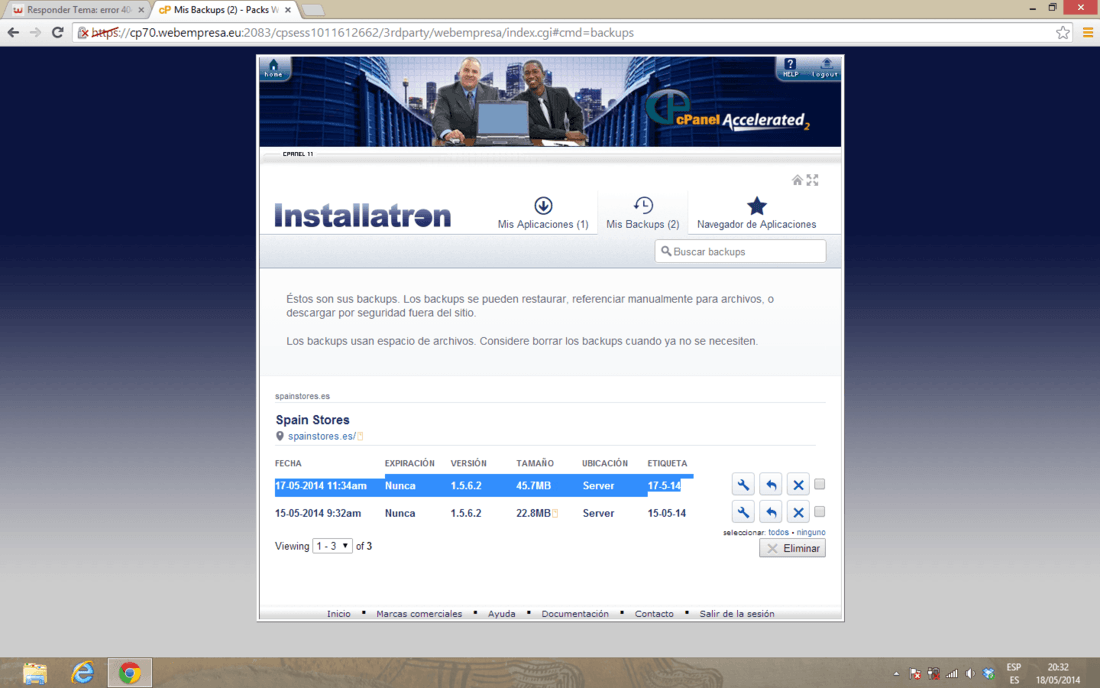The image size is (1100, 688).
Task: Open the Chrome menu hamburger icon
Action: pyautogui.click(x=1087, y=32)
